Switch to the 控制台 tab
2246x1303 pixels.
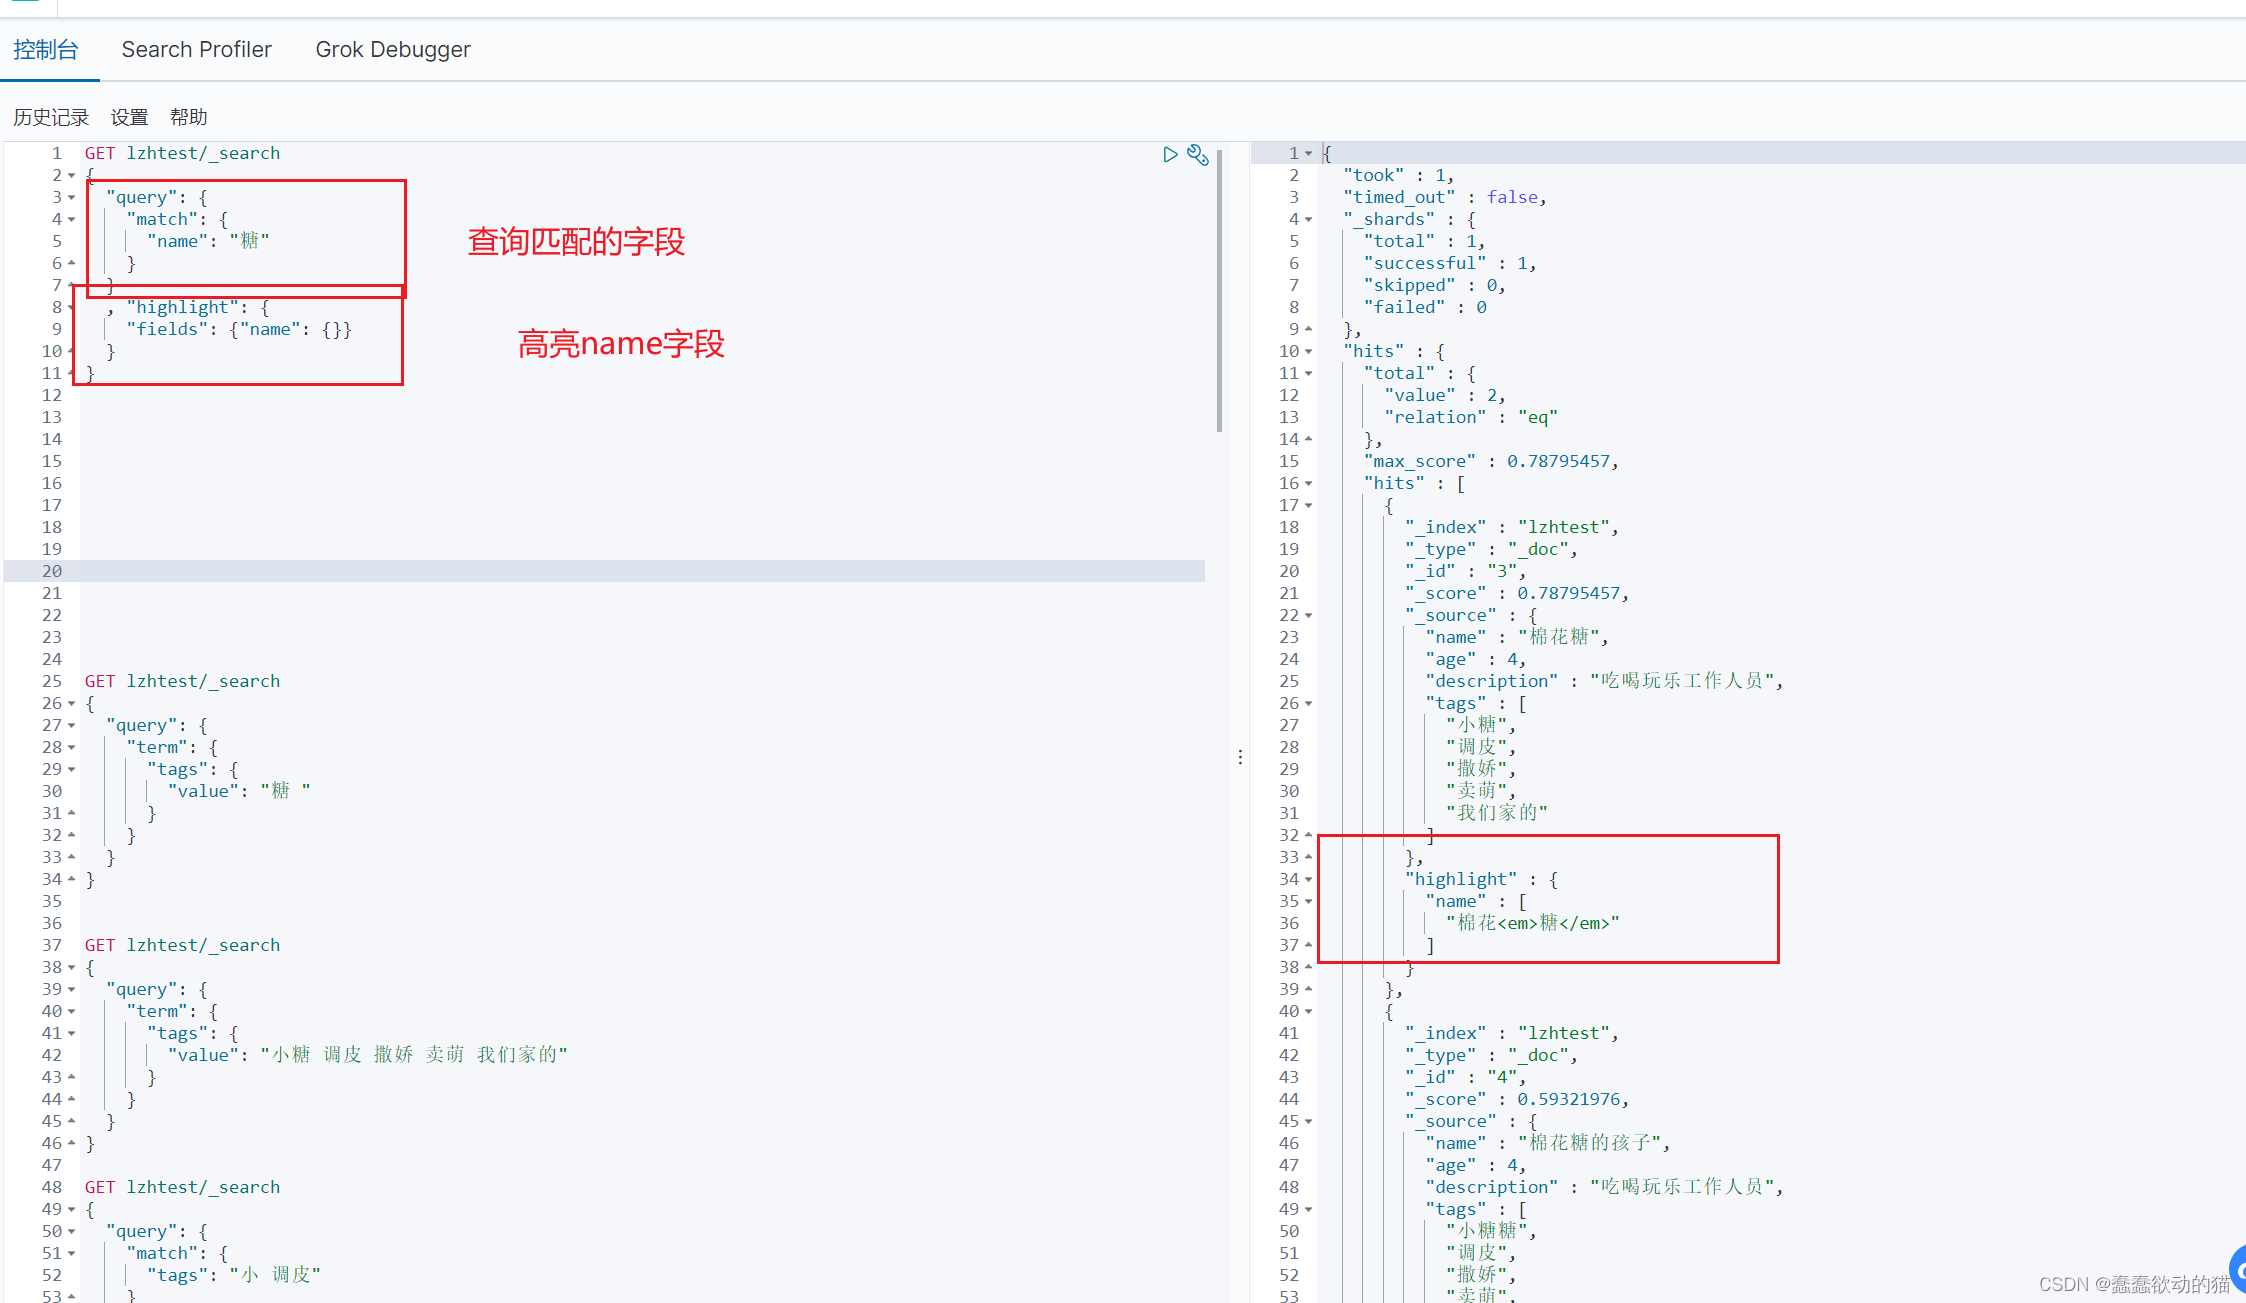pyautogui.click(x=46, y=49)
